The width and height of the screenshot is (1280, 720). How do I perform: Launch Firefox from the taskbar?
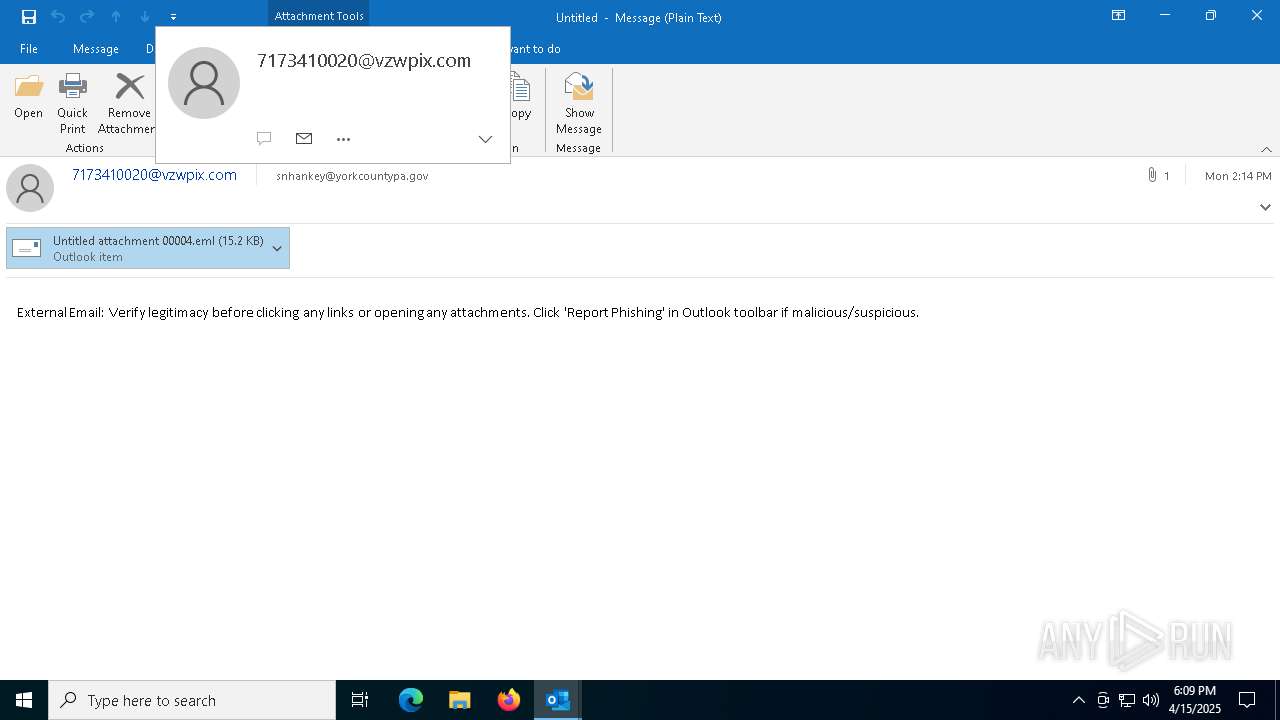[x=509, y=700]
